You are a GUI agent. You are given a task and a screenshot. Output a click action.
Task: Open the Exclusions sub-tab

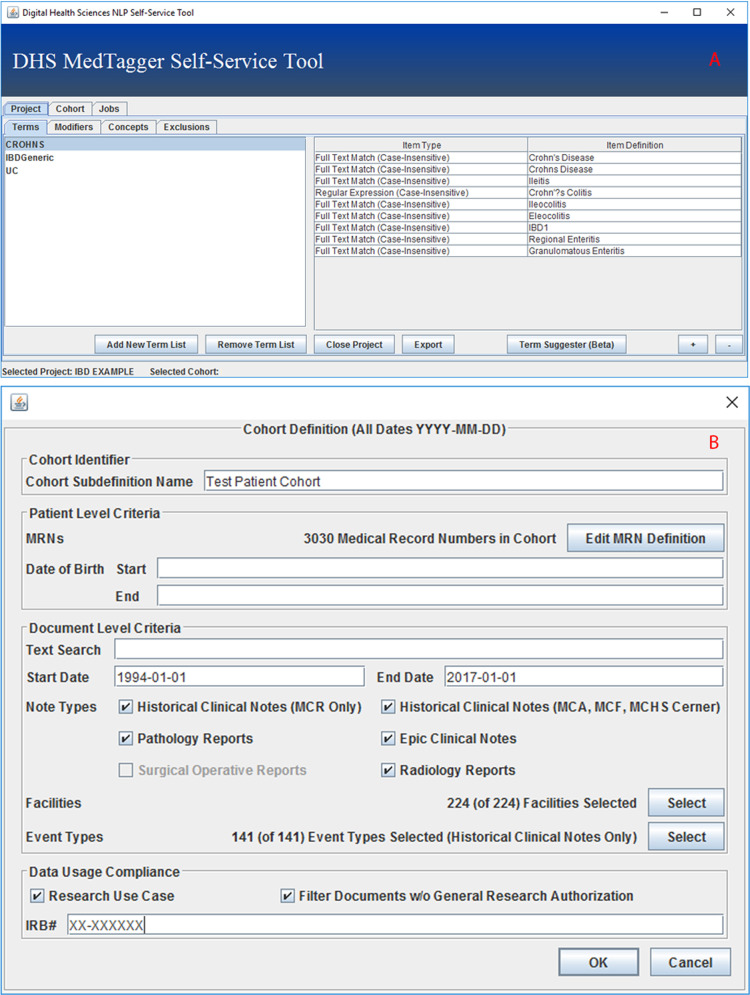186,127
